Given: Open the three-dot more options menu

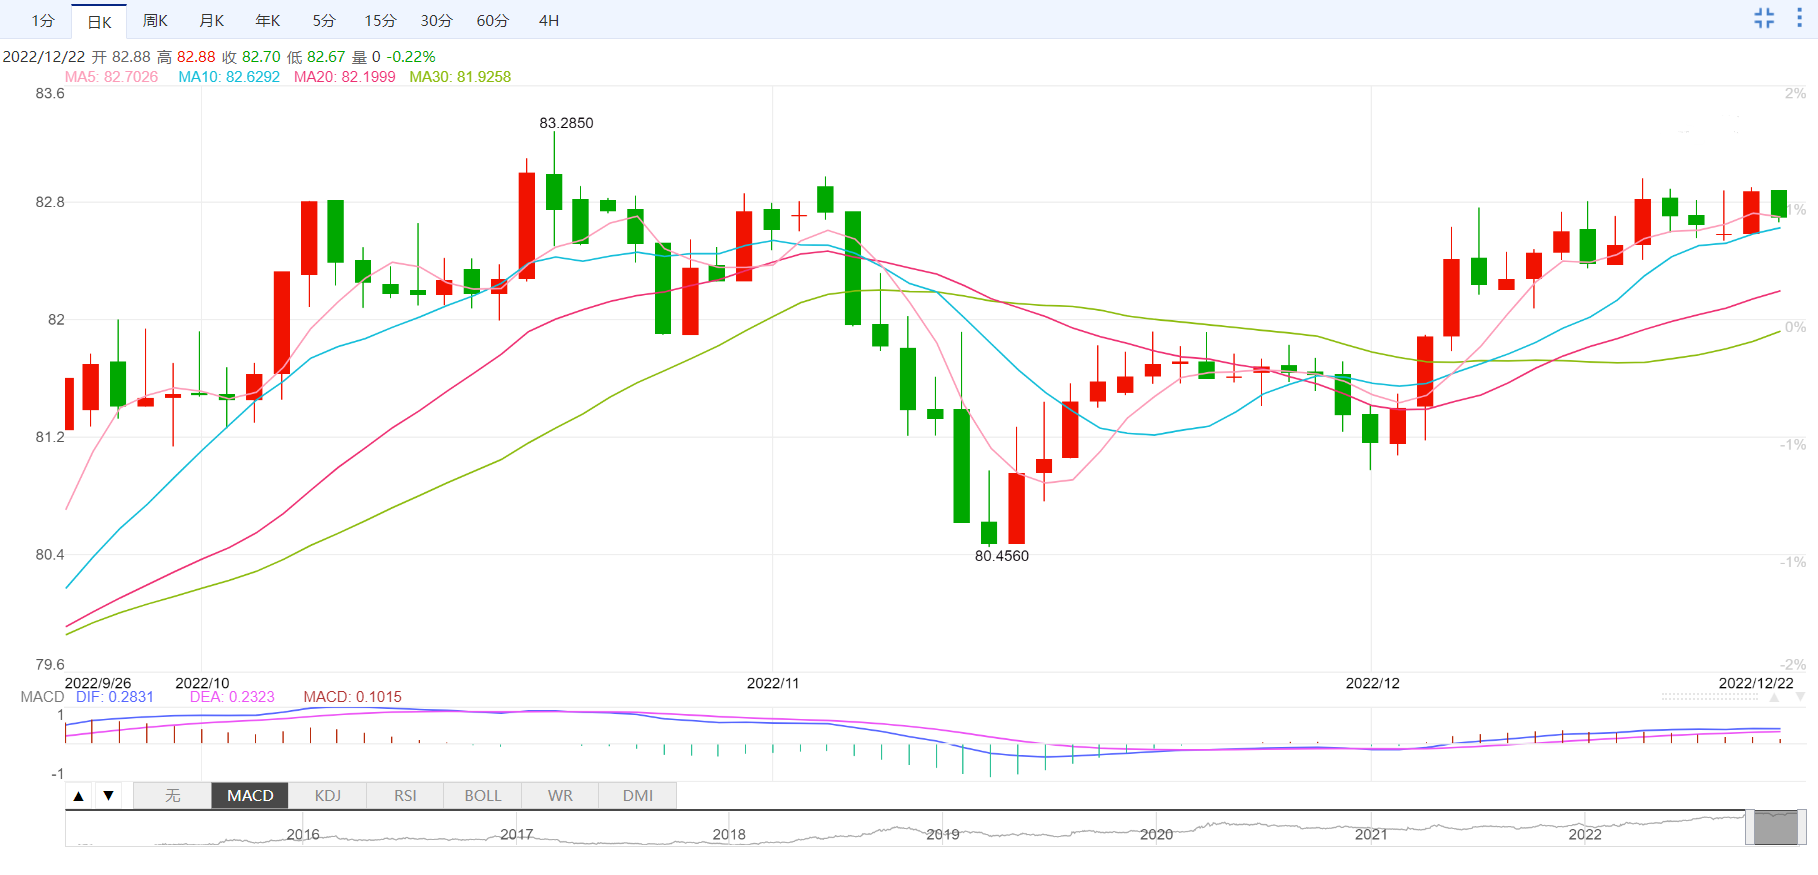Looking at the screenshot, I should (x=1799, y=18).
